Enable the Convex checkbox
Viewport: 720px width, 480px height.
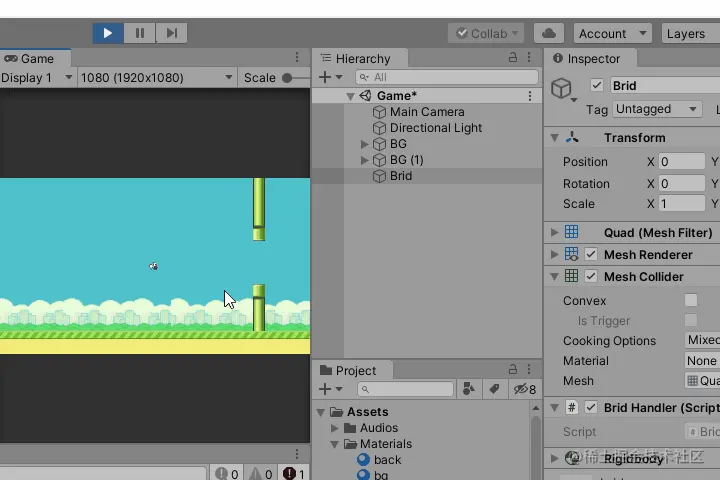point(691,300)
